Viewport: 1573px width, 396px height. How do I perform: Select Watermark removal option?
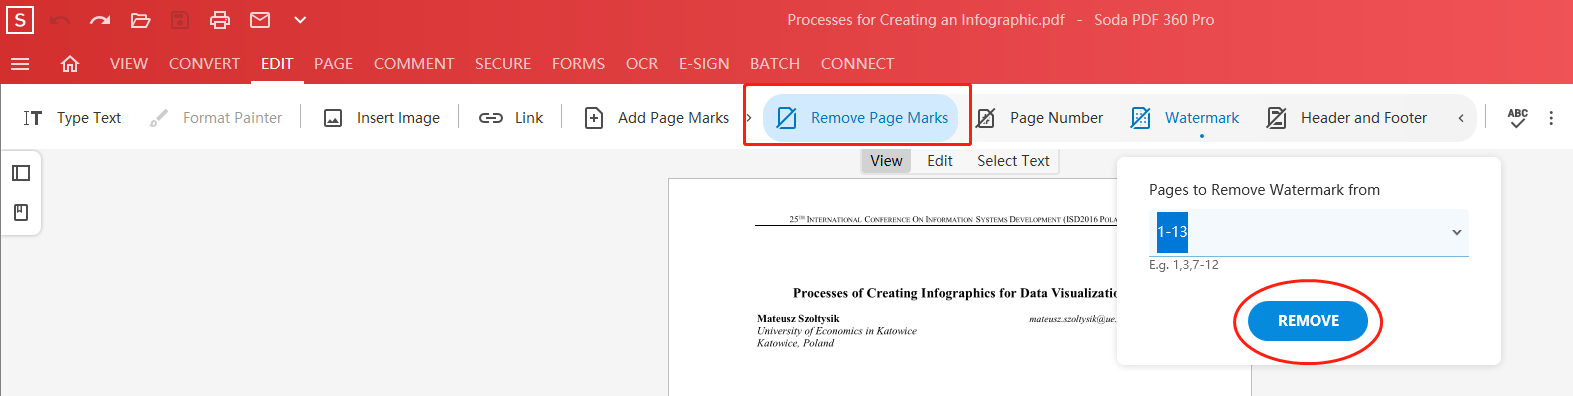click(1185, 118)
